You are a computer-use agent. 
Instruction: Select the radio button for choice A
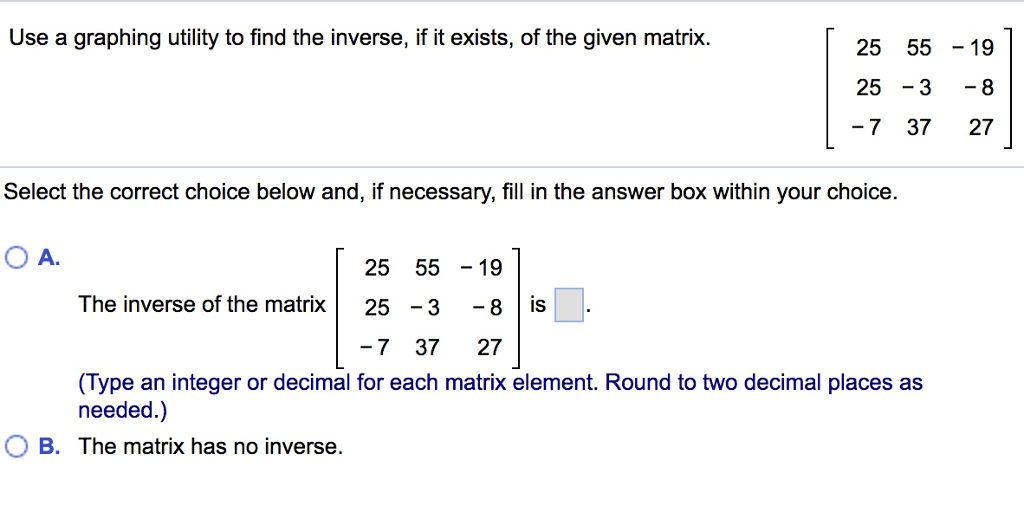point(16,257)
